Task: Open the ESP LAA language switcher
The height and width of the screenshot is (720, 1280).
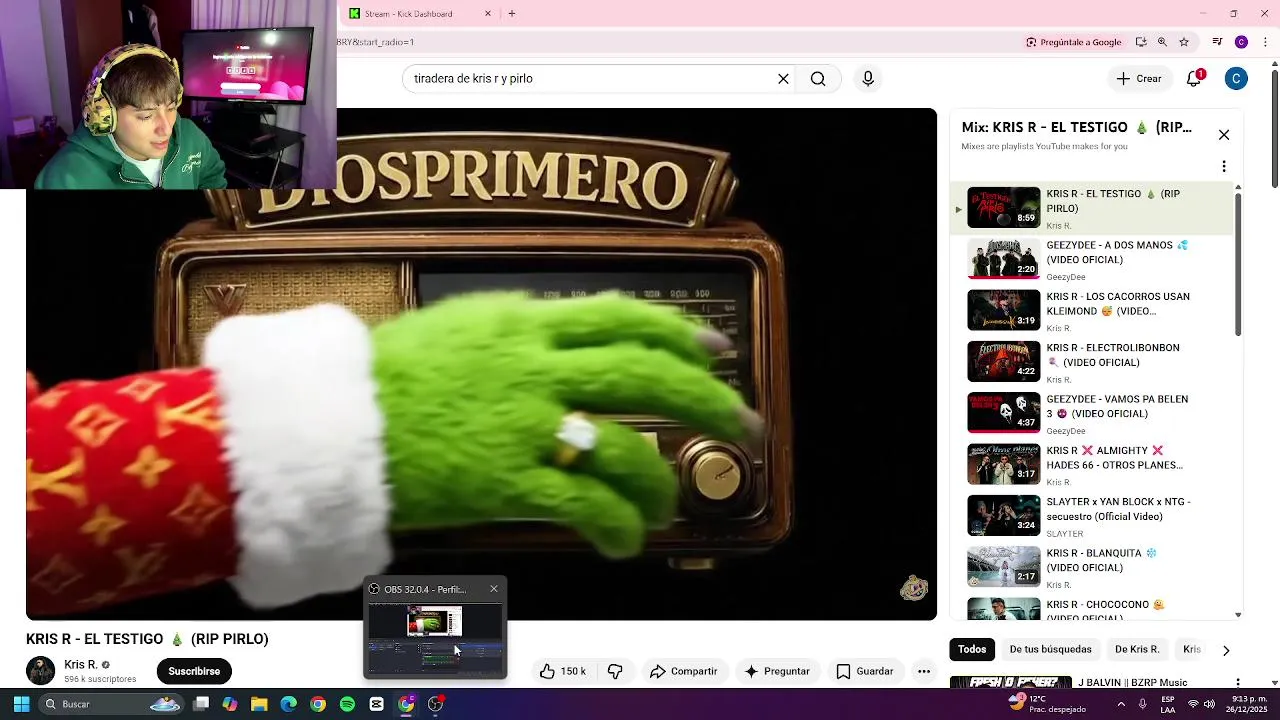Action: [1168, 704]
